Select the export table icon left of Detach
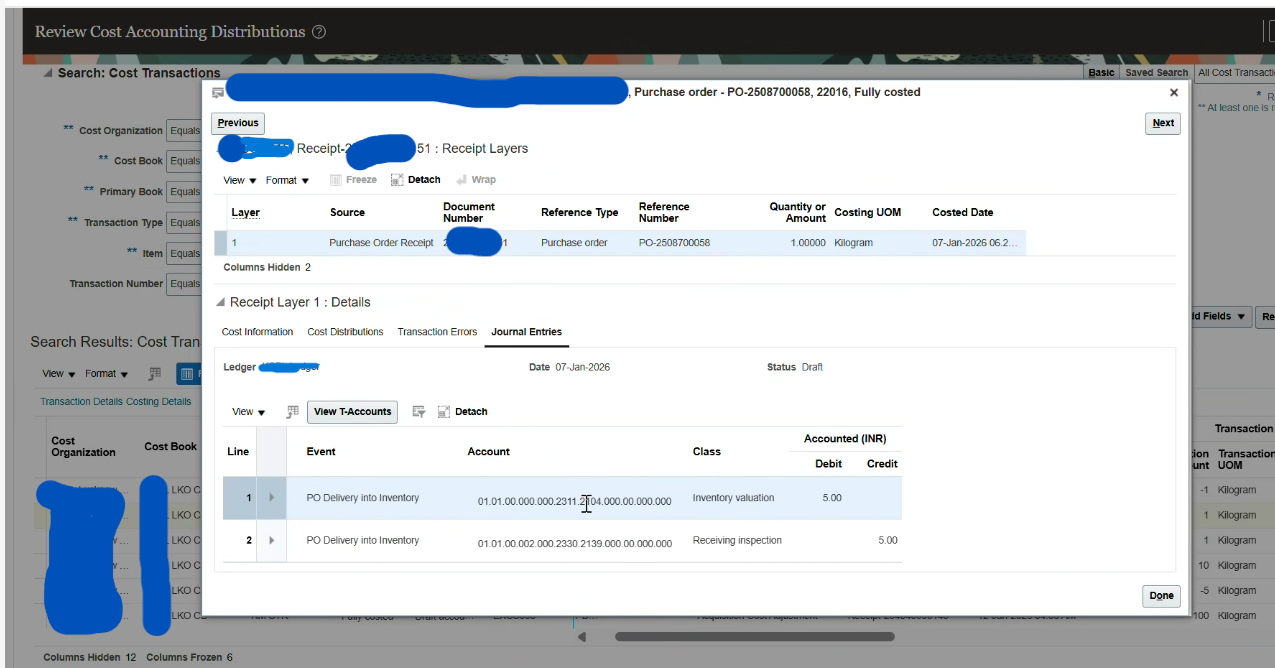1275x668 pixels. [418, 411]
